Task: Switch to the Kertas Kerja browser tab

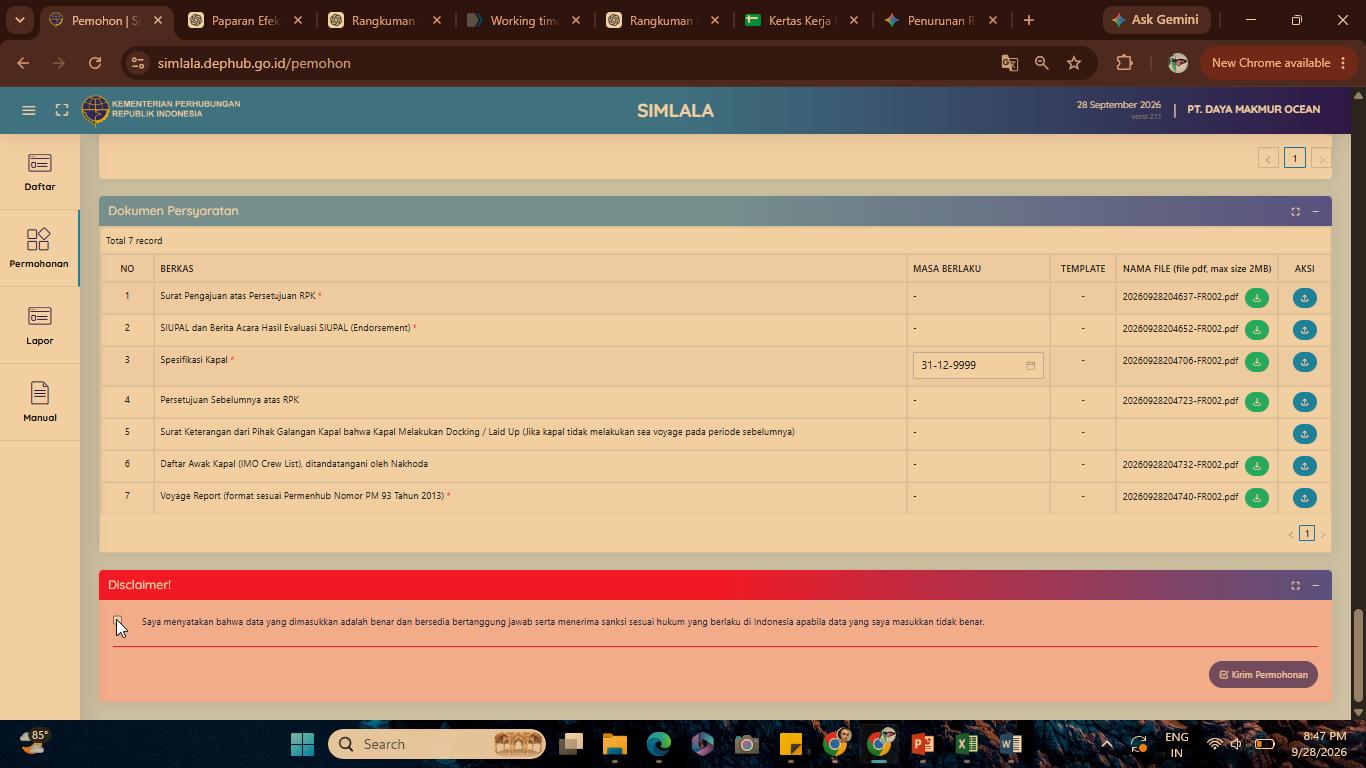Action: click(x=802, y=20)
